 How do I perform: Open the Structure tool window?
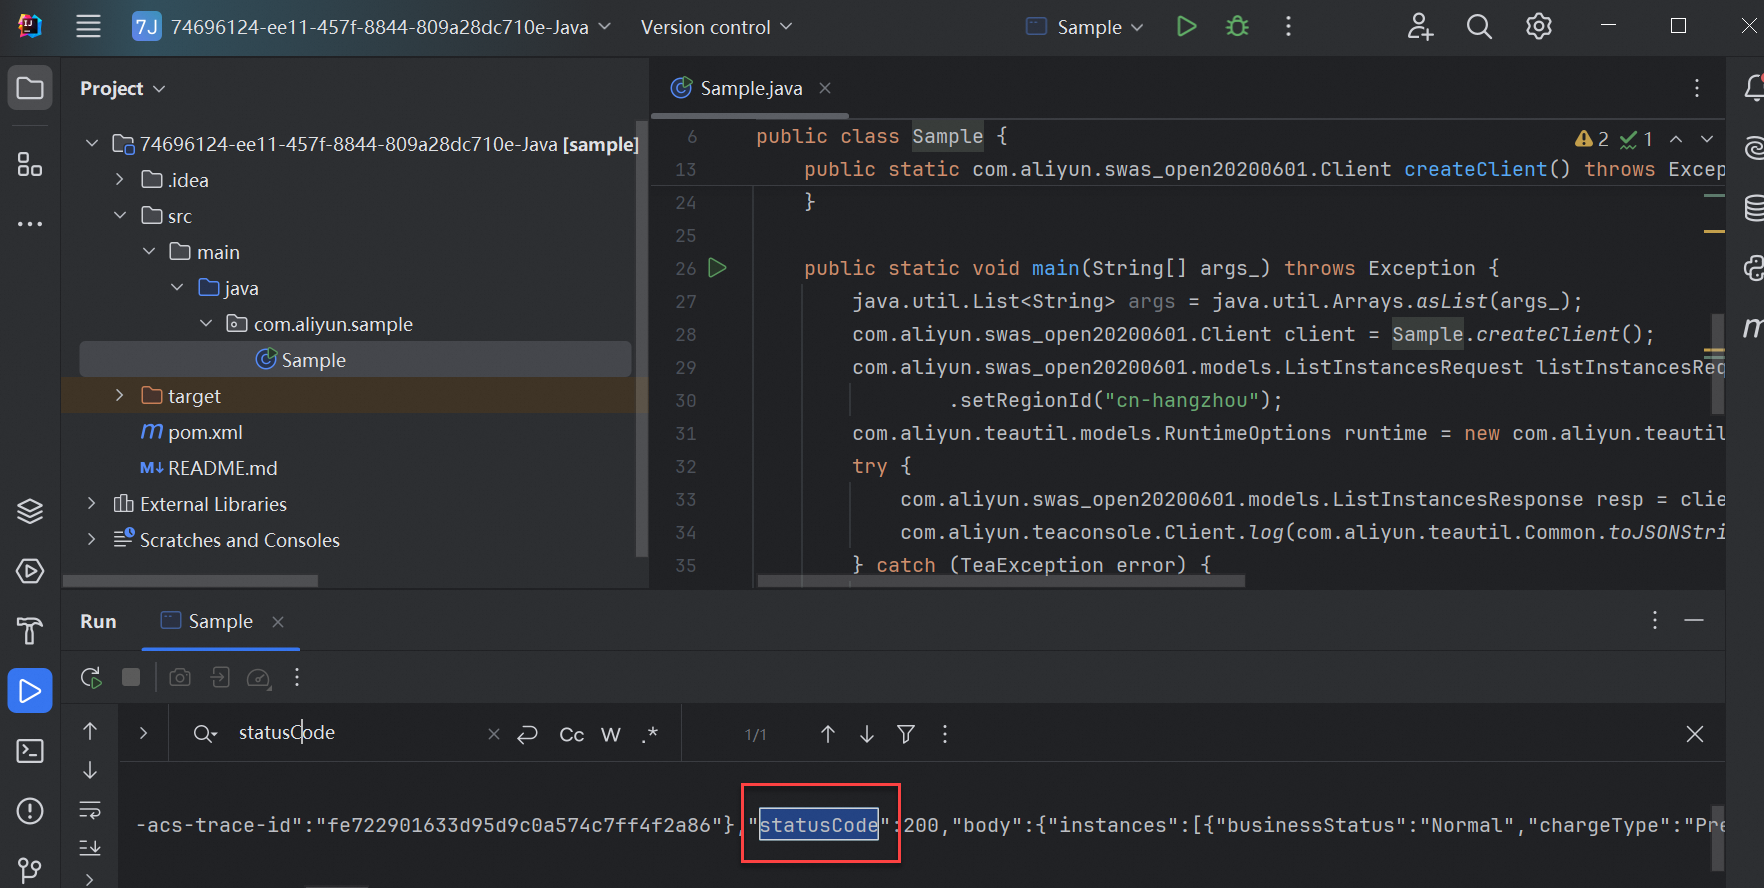[x=30, y=164]
